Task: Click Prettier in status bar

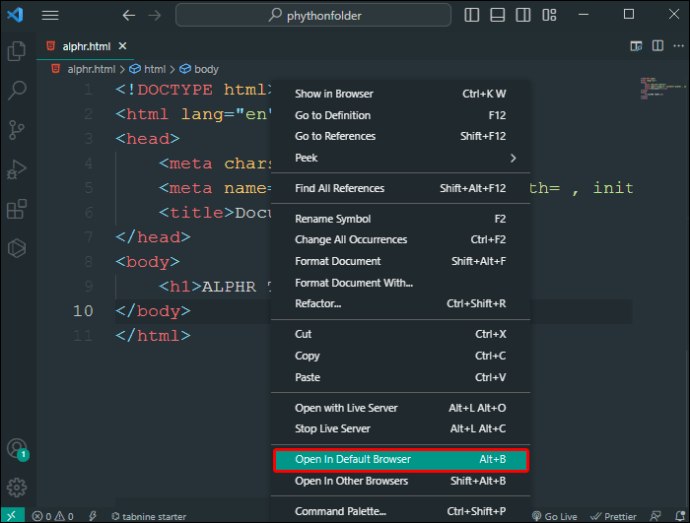Action: coord(613,516)
